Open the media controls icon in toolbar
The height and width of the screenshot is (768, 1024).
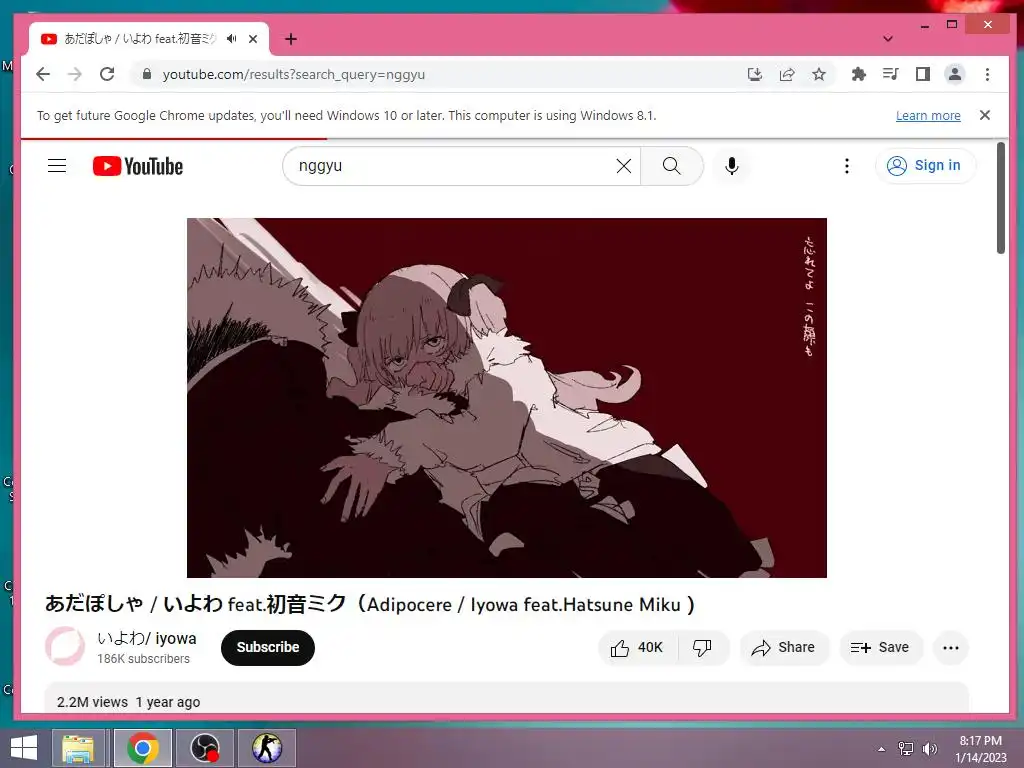891,74
